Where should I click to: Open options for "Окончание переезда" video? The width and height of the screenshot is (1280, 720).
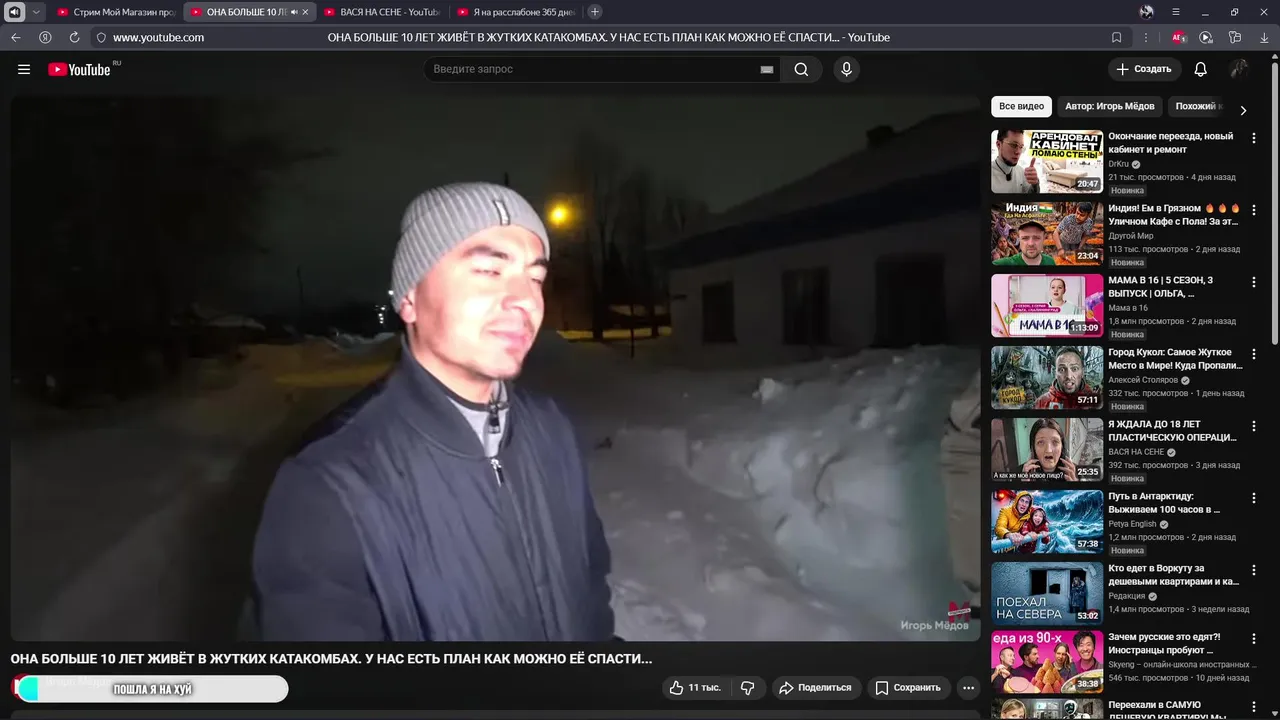(x=1254, y=138)
